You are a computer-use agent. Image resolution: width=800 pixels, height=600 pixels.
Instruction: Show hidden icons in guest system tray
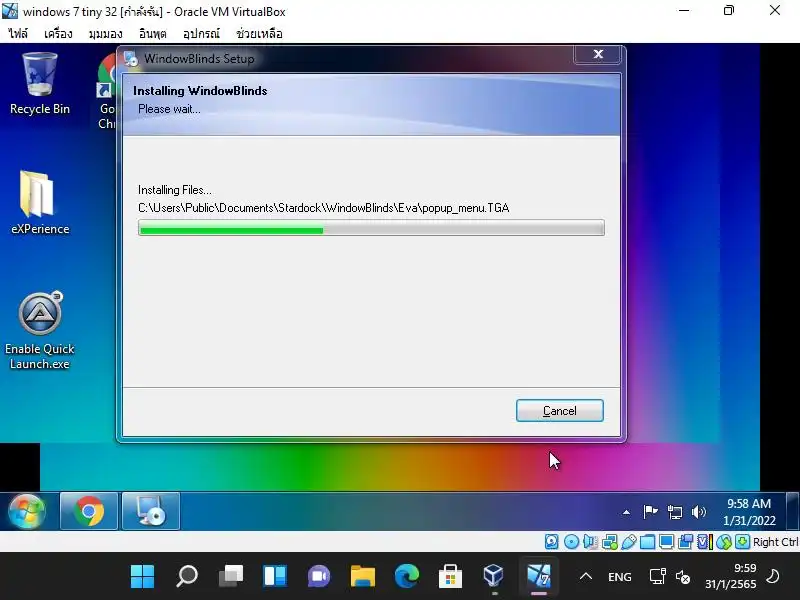626,512
